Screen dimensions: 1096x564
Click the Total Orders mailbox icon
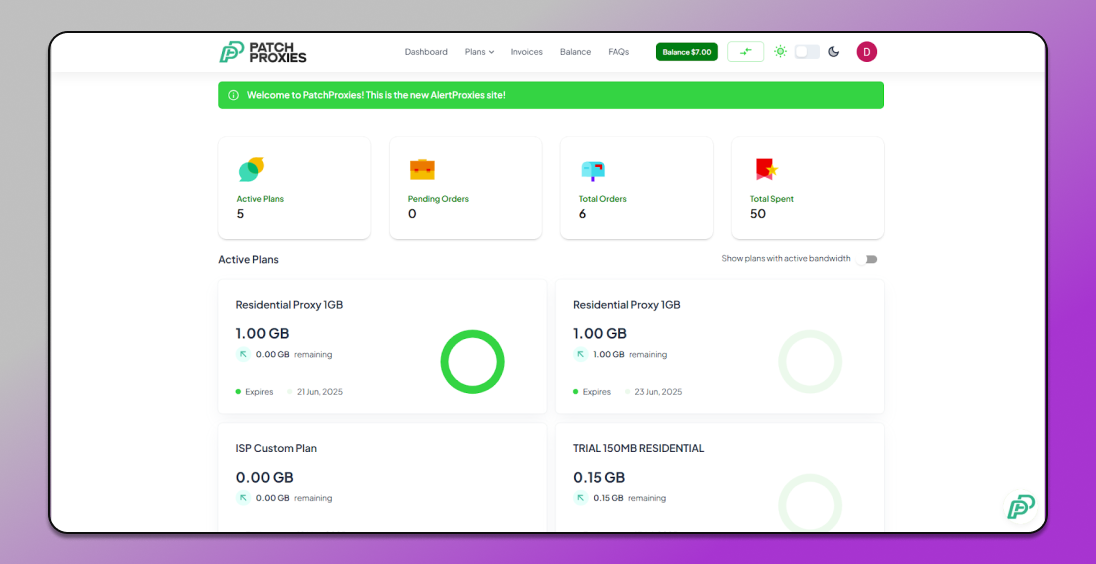pos(593,170)
